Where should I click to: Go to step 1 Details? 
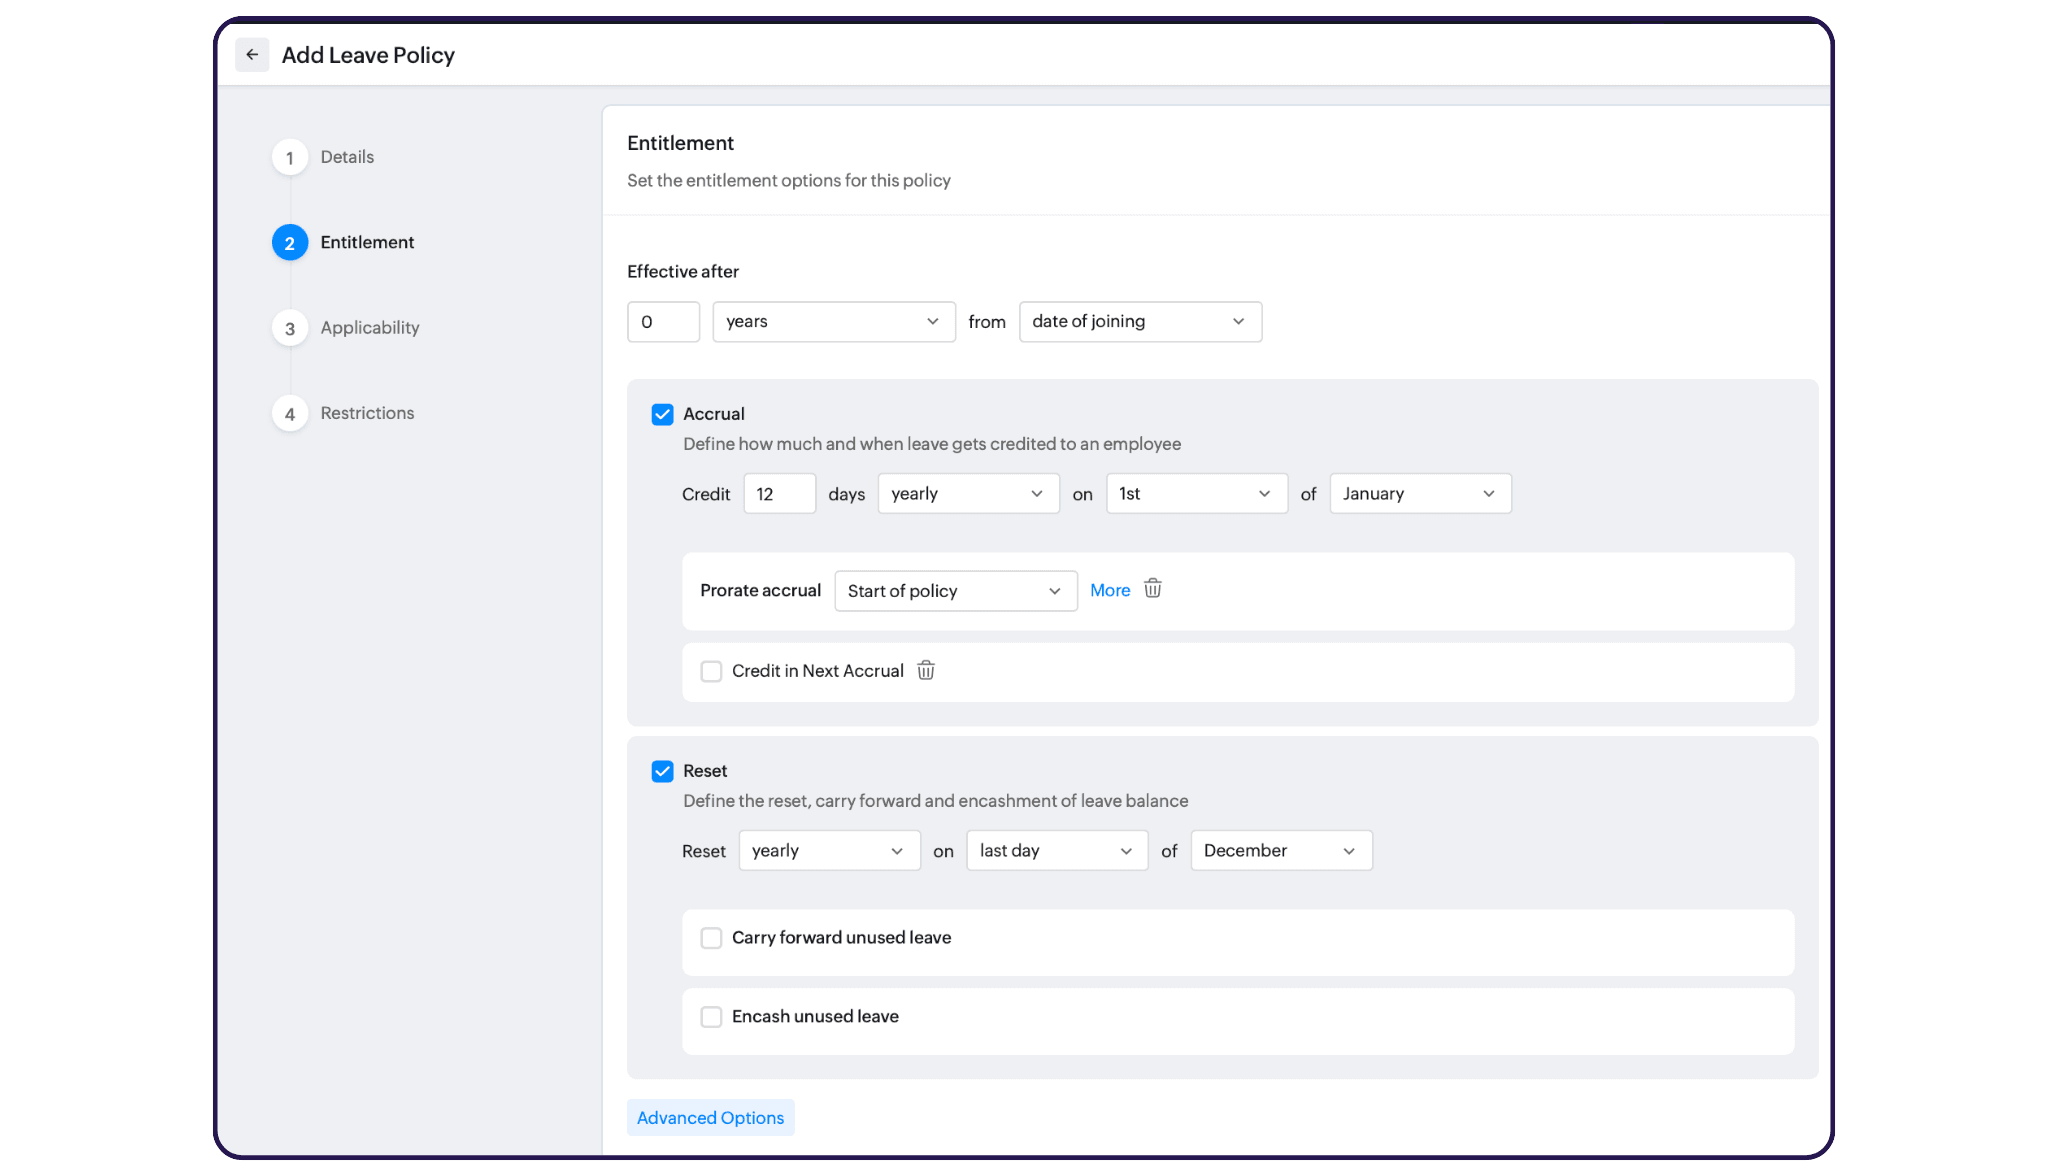pos(323,157)
